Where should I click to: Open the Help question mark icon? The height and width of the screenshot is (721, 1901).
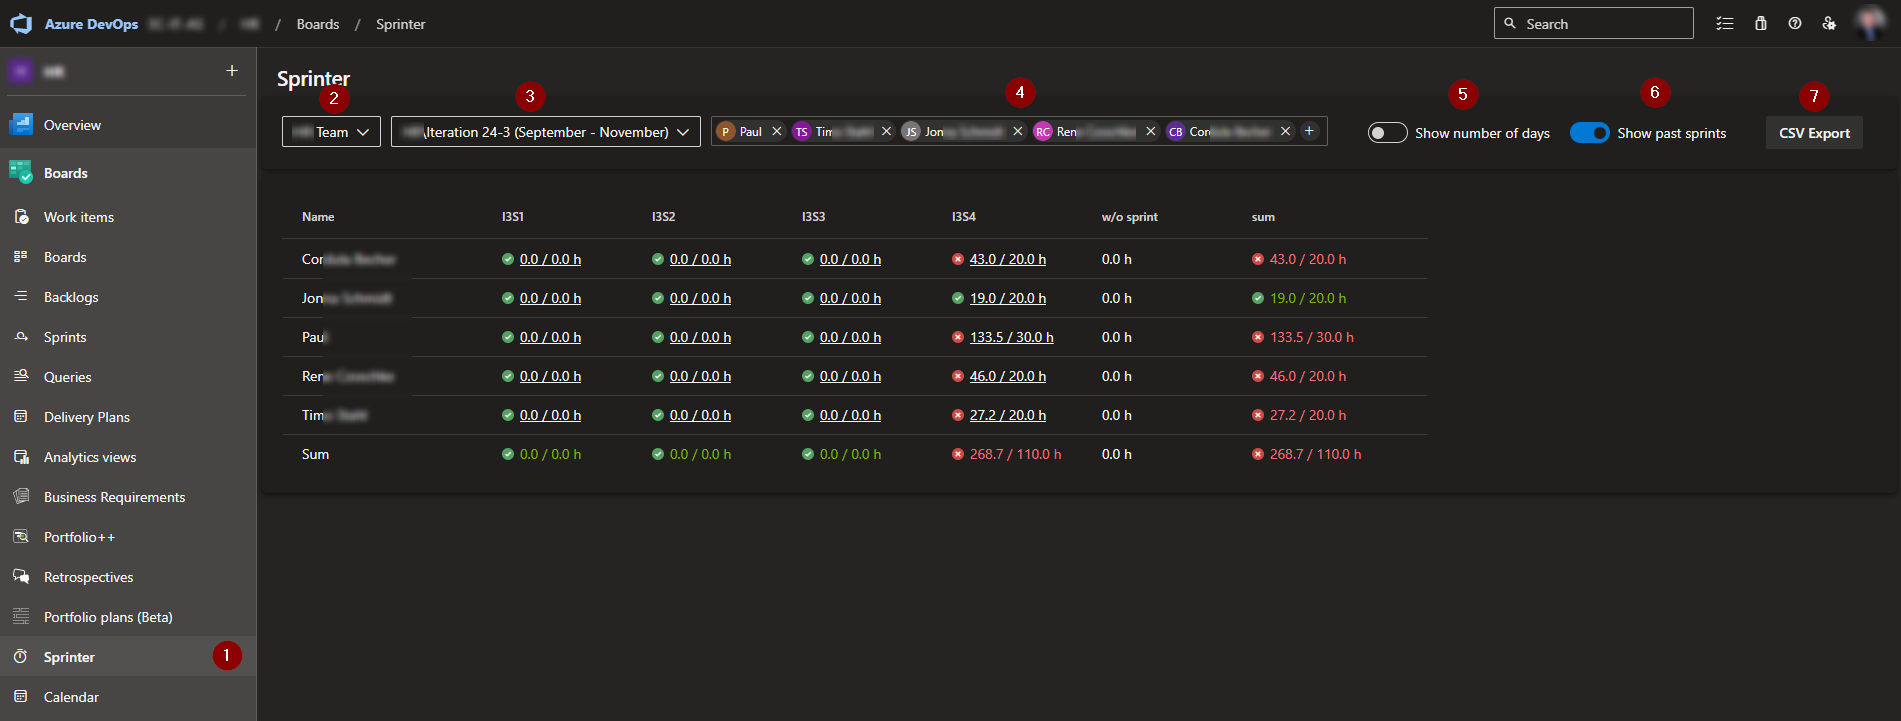[1795, 23]
